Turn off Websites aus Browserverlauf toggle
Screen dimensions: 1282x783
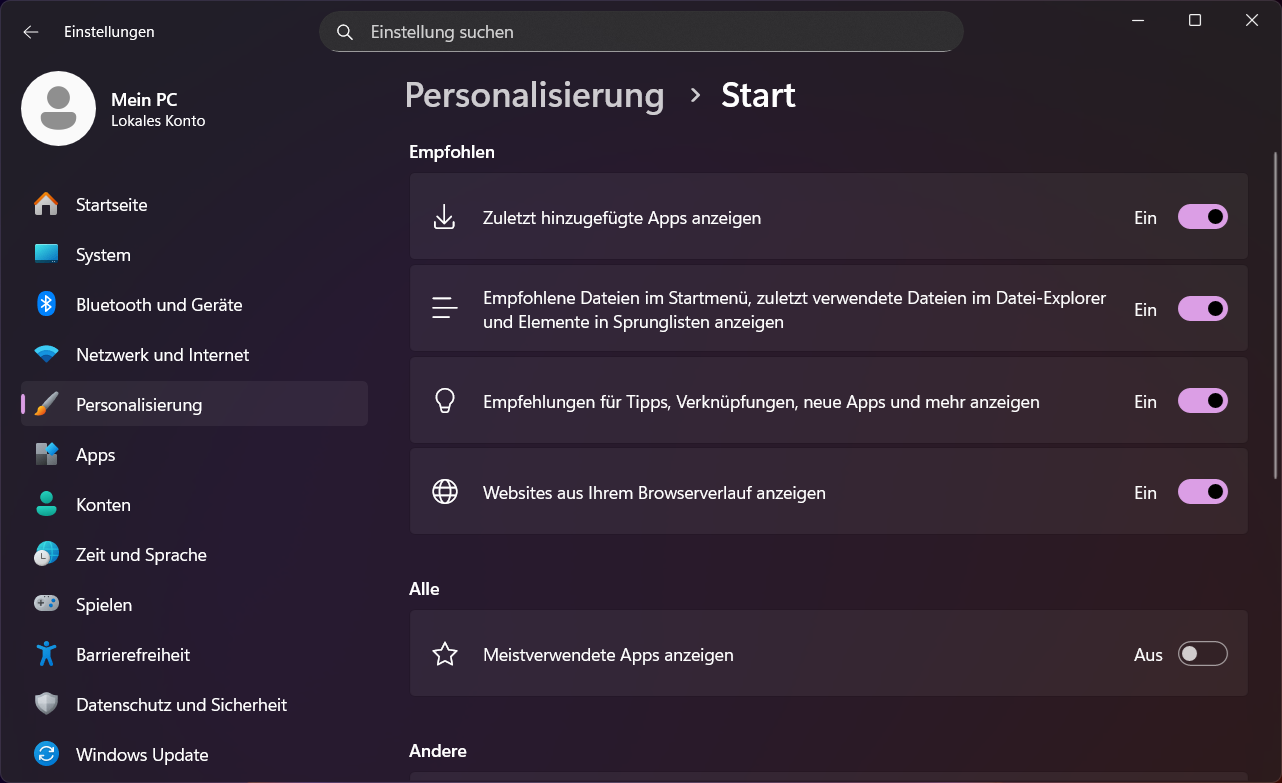1202,492
